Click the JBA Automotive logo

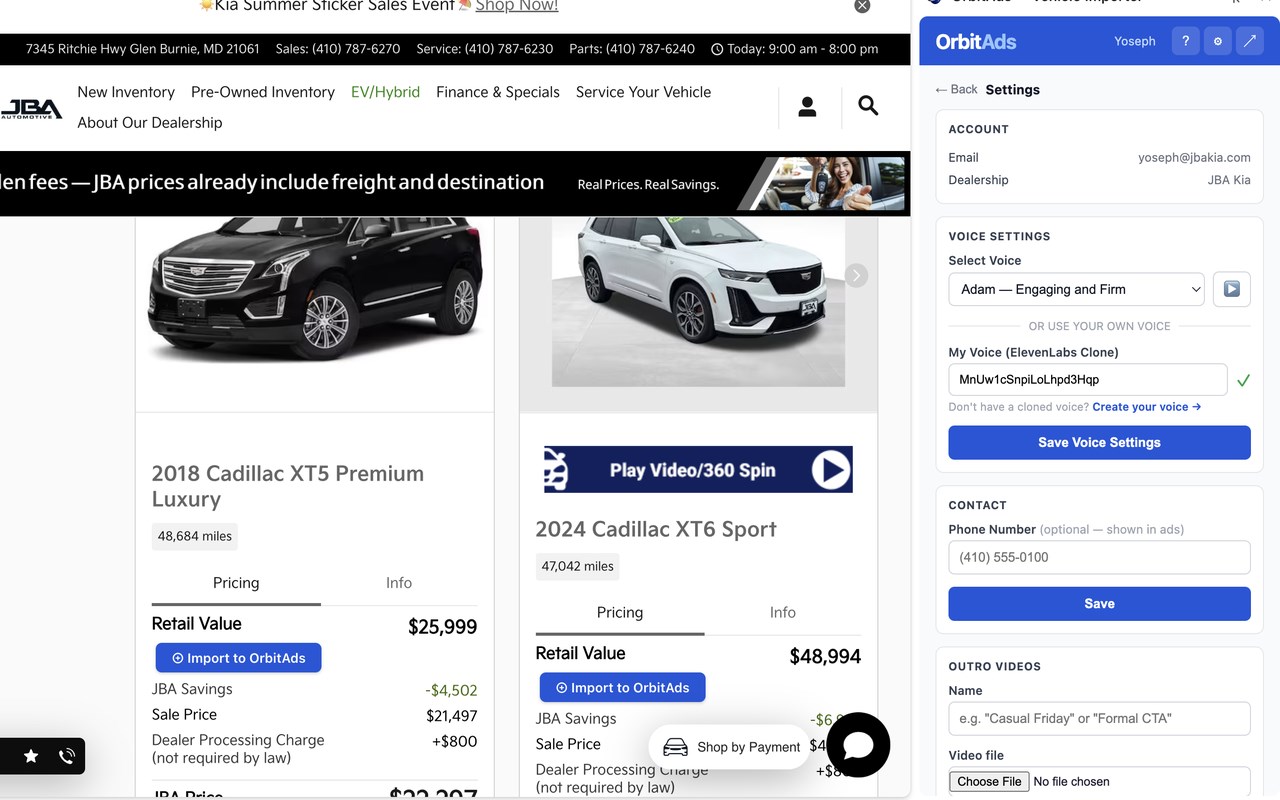point(32,108)
